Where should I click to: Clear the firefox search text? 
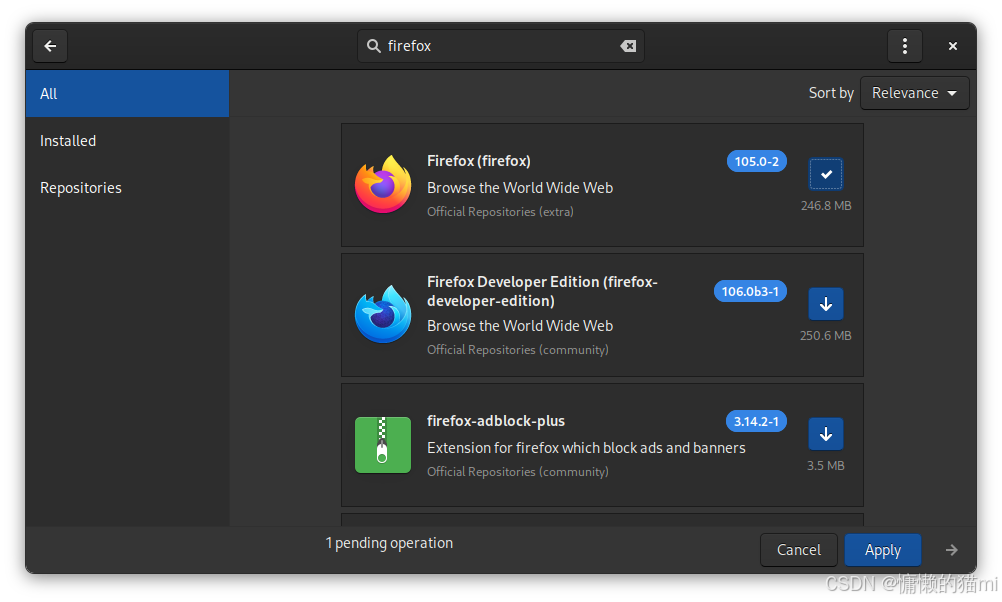tap(628, 46)
